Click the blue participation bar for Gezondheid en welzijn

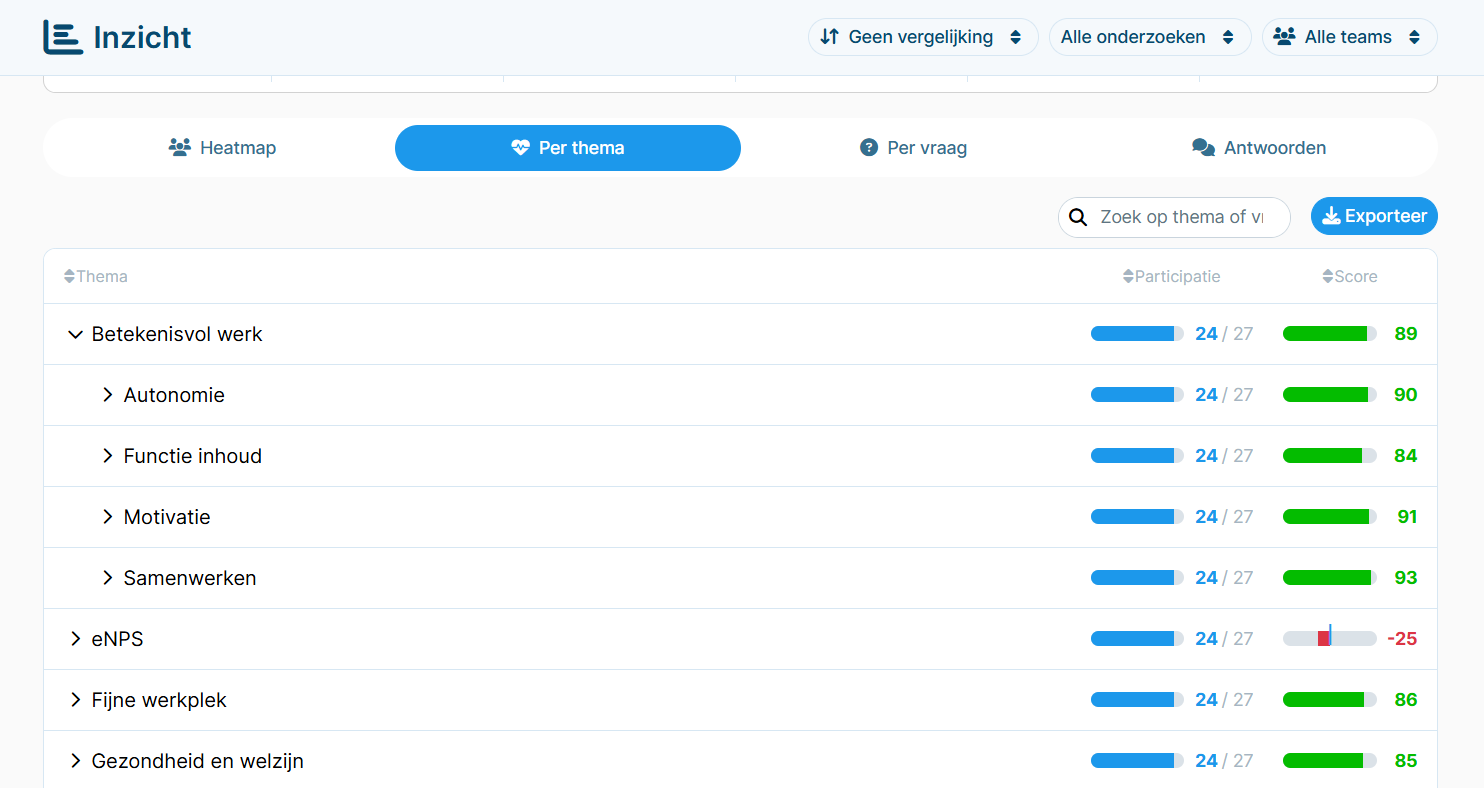1137,760
